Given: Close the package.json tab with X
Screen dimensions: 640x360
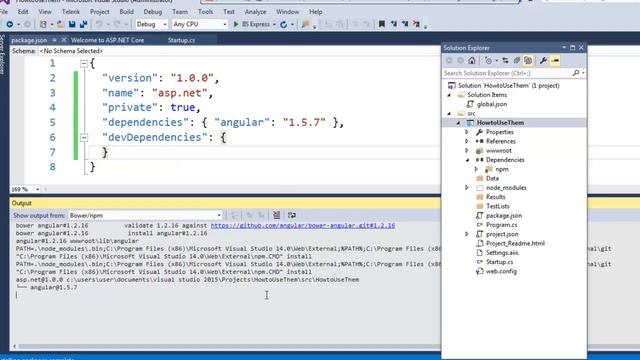Looking at the screenshot, I should (64, 40).
